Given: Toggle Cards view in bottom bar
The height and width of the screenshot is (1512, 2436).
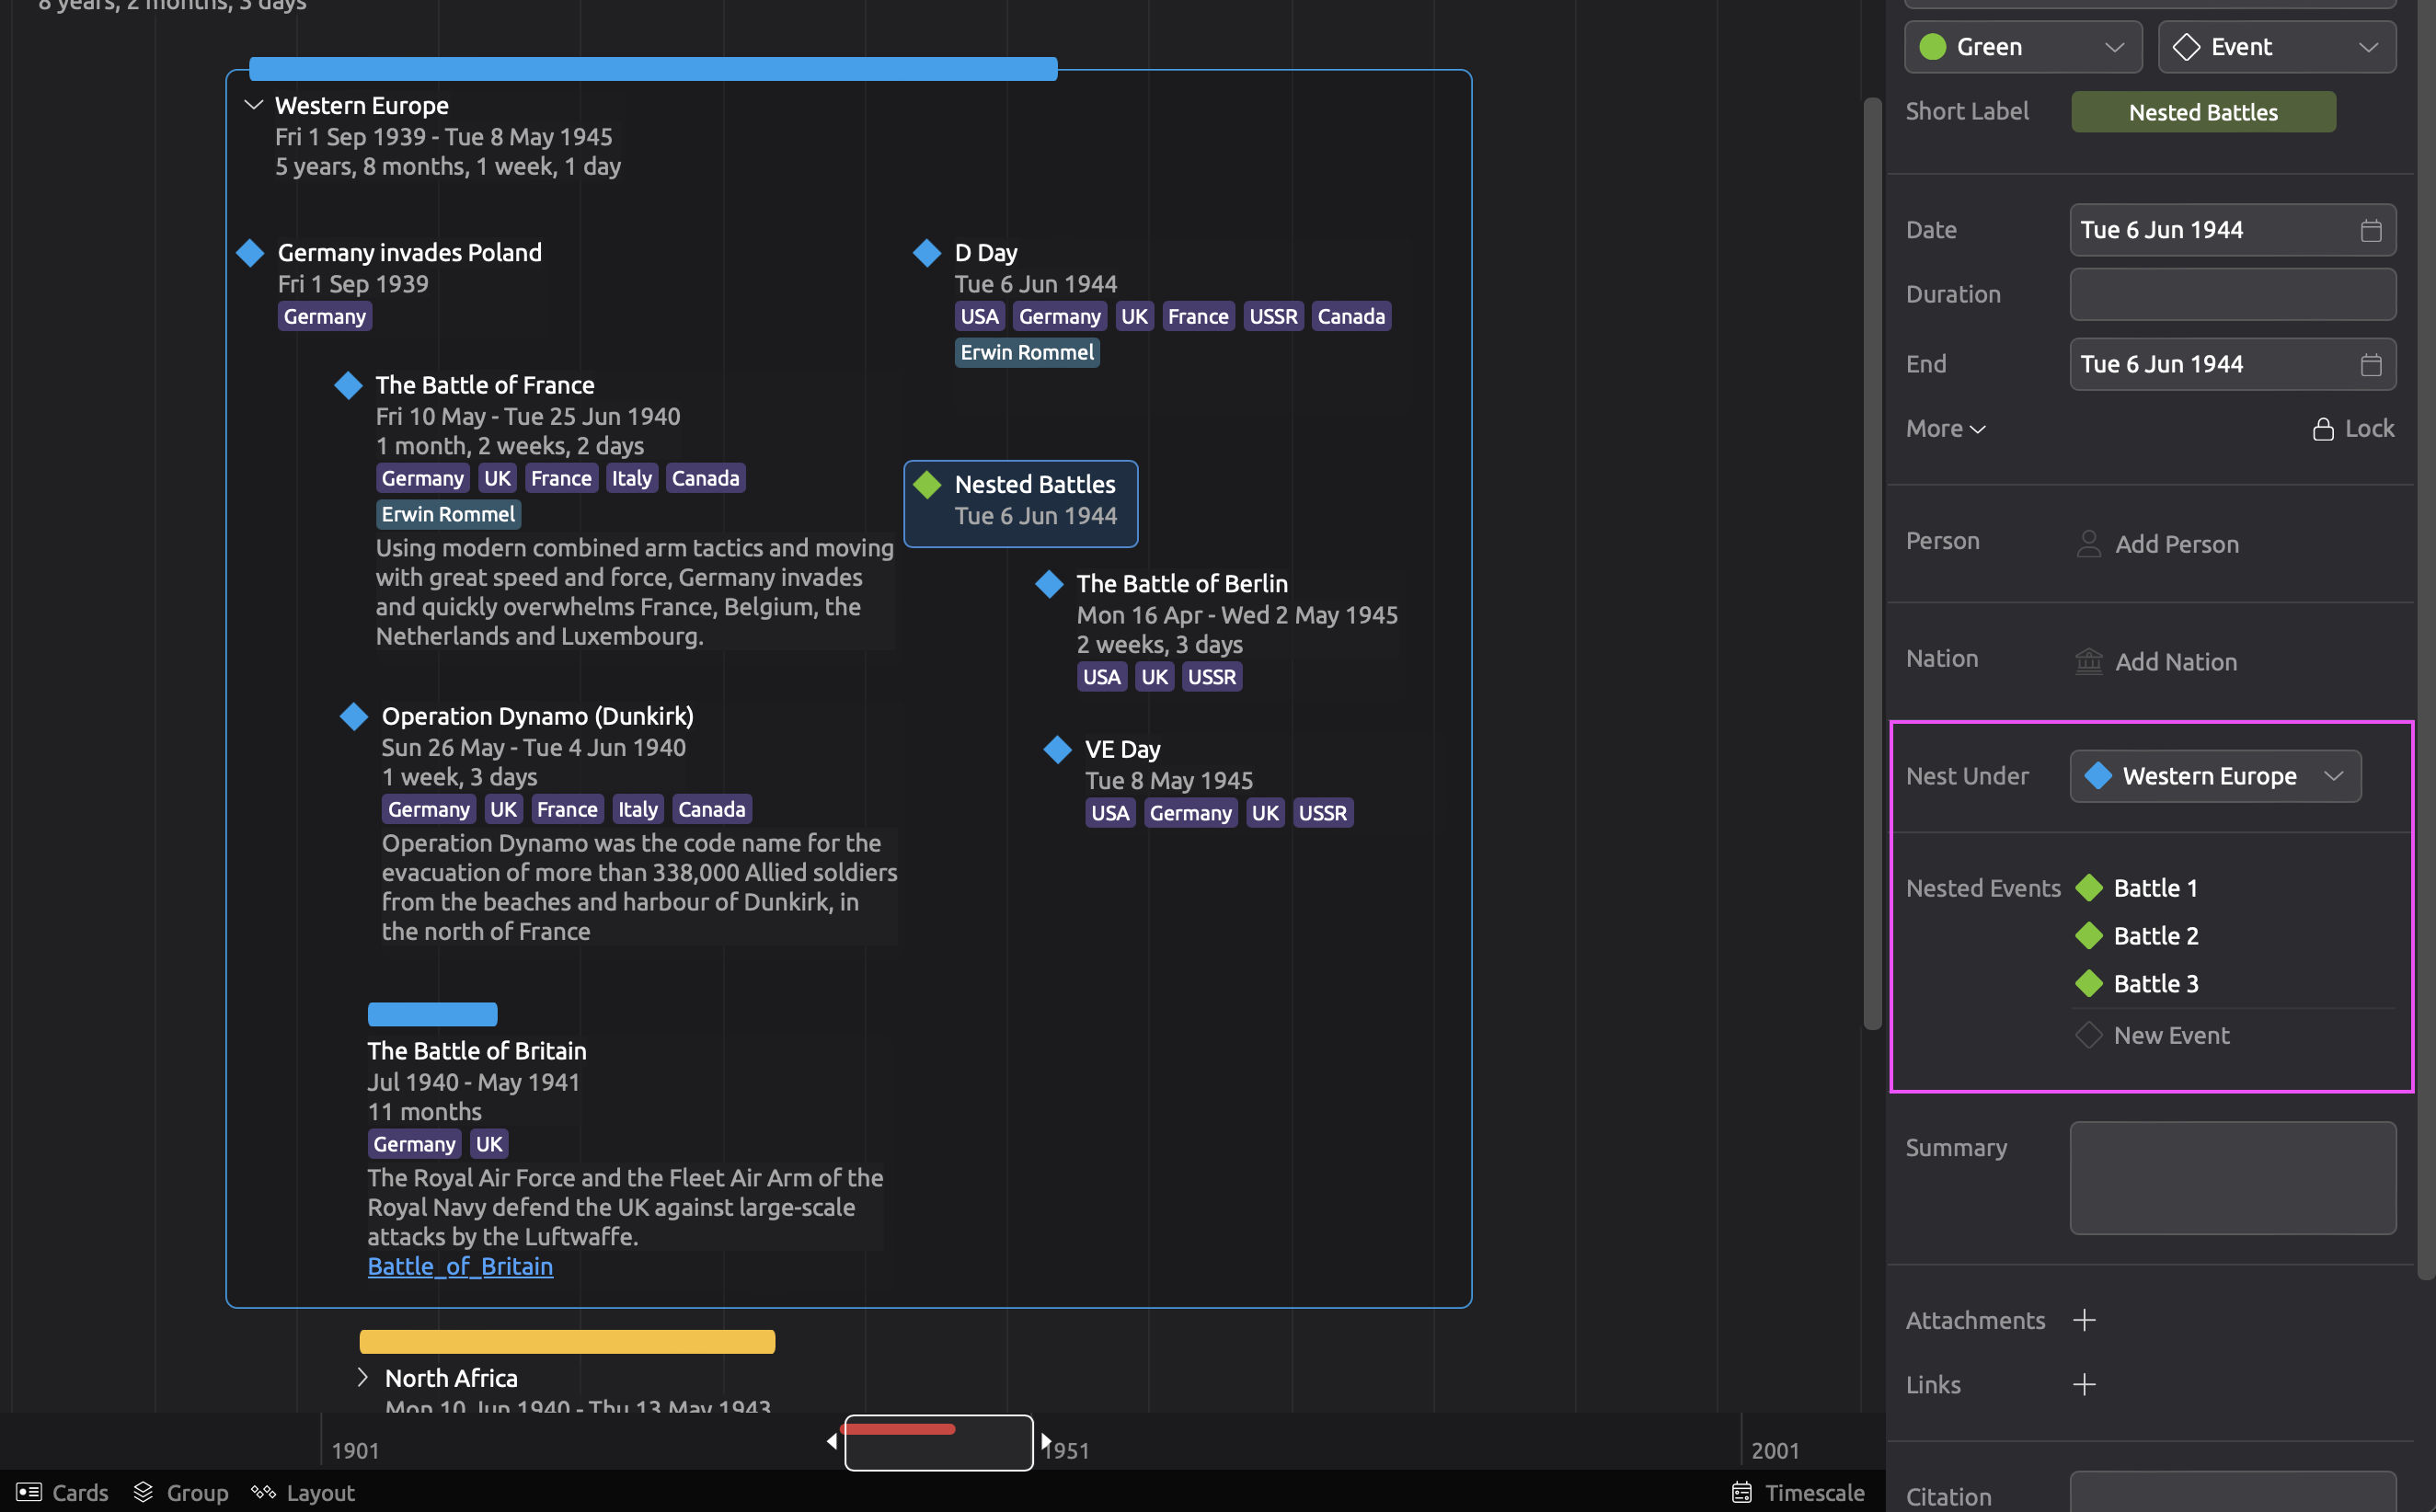Looking at the screenshot, I should pyautogui.click(x=62, y=1492).
